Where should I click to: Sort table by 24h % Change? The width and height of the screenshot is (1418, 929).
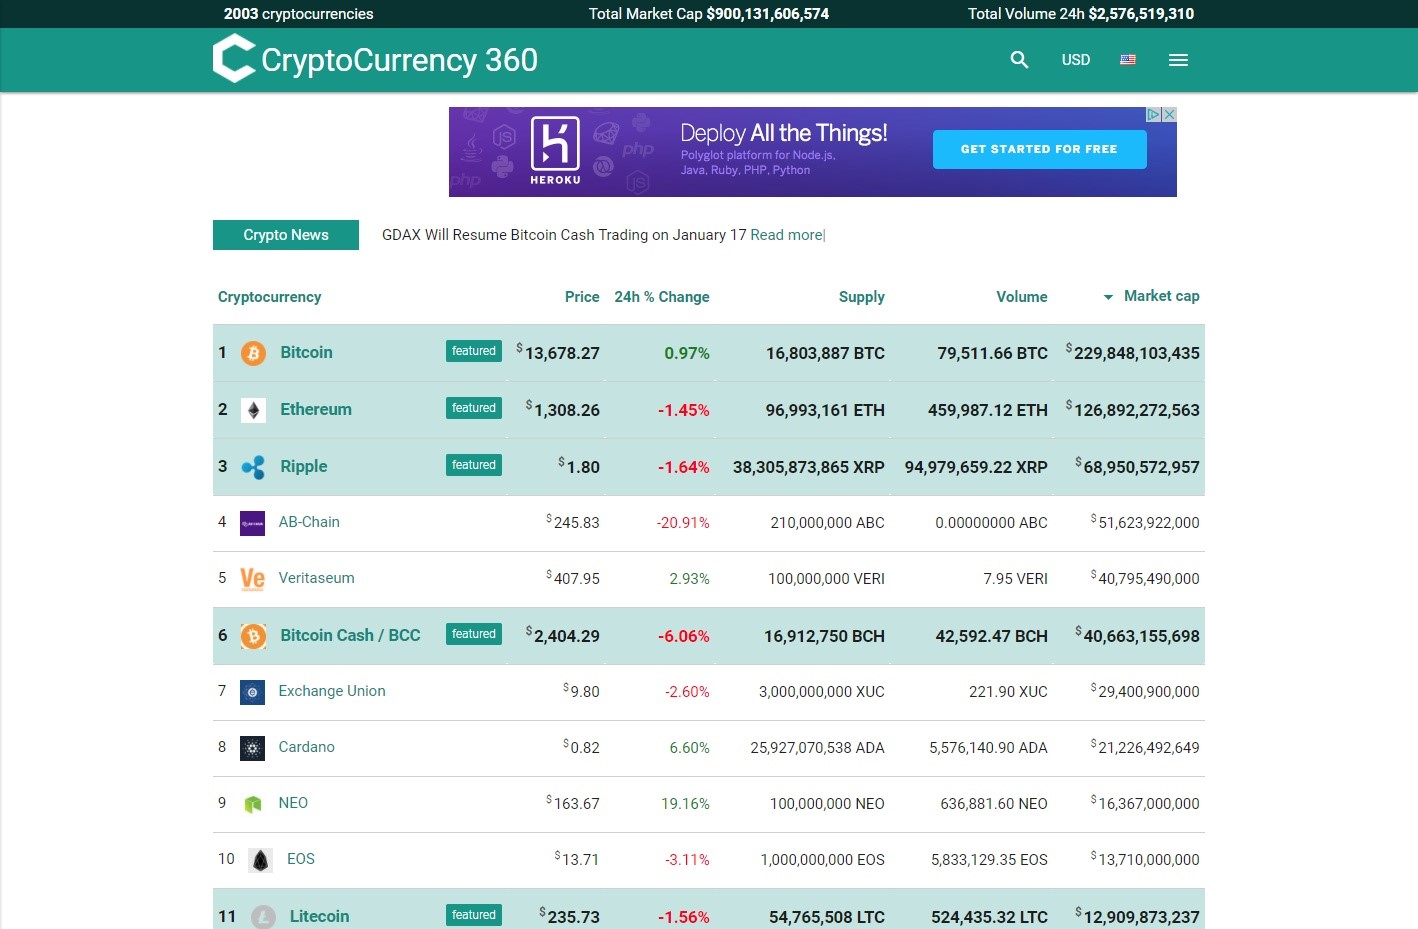click(661, 297)
